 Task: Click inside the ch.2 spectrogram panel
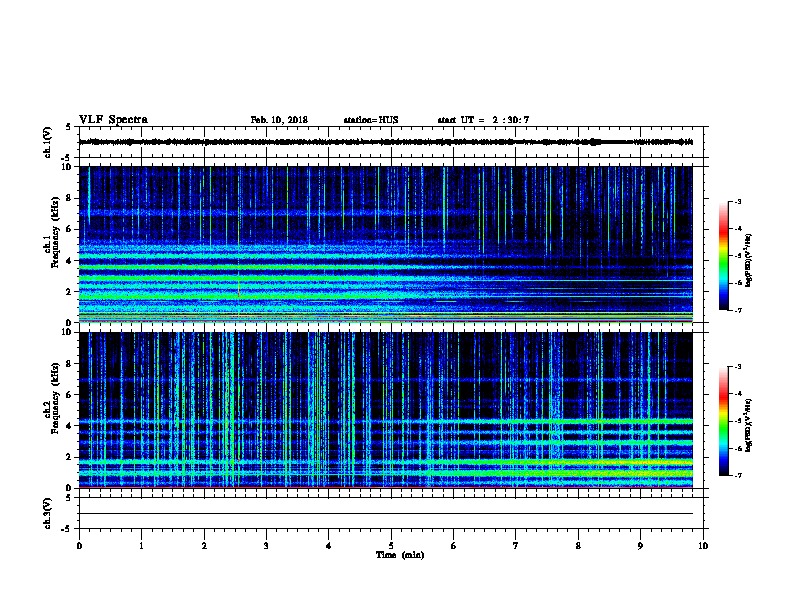click(385, 410)
